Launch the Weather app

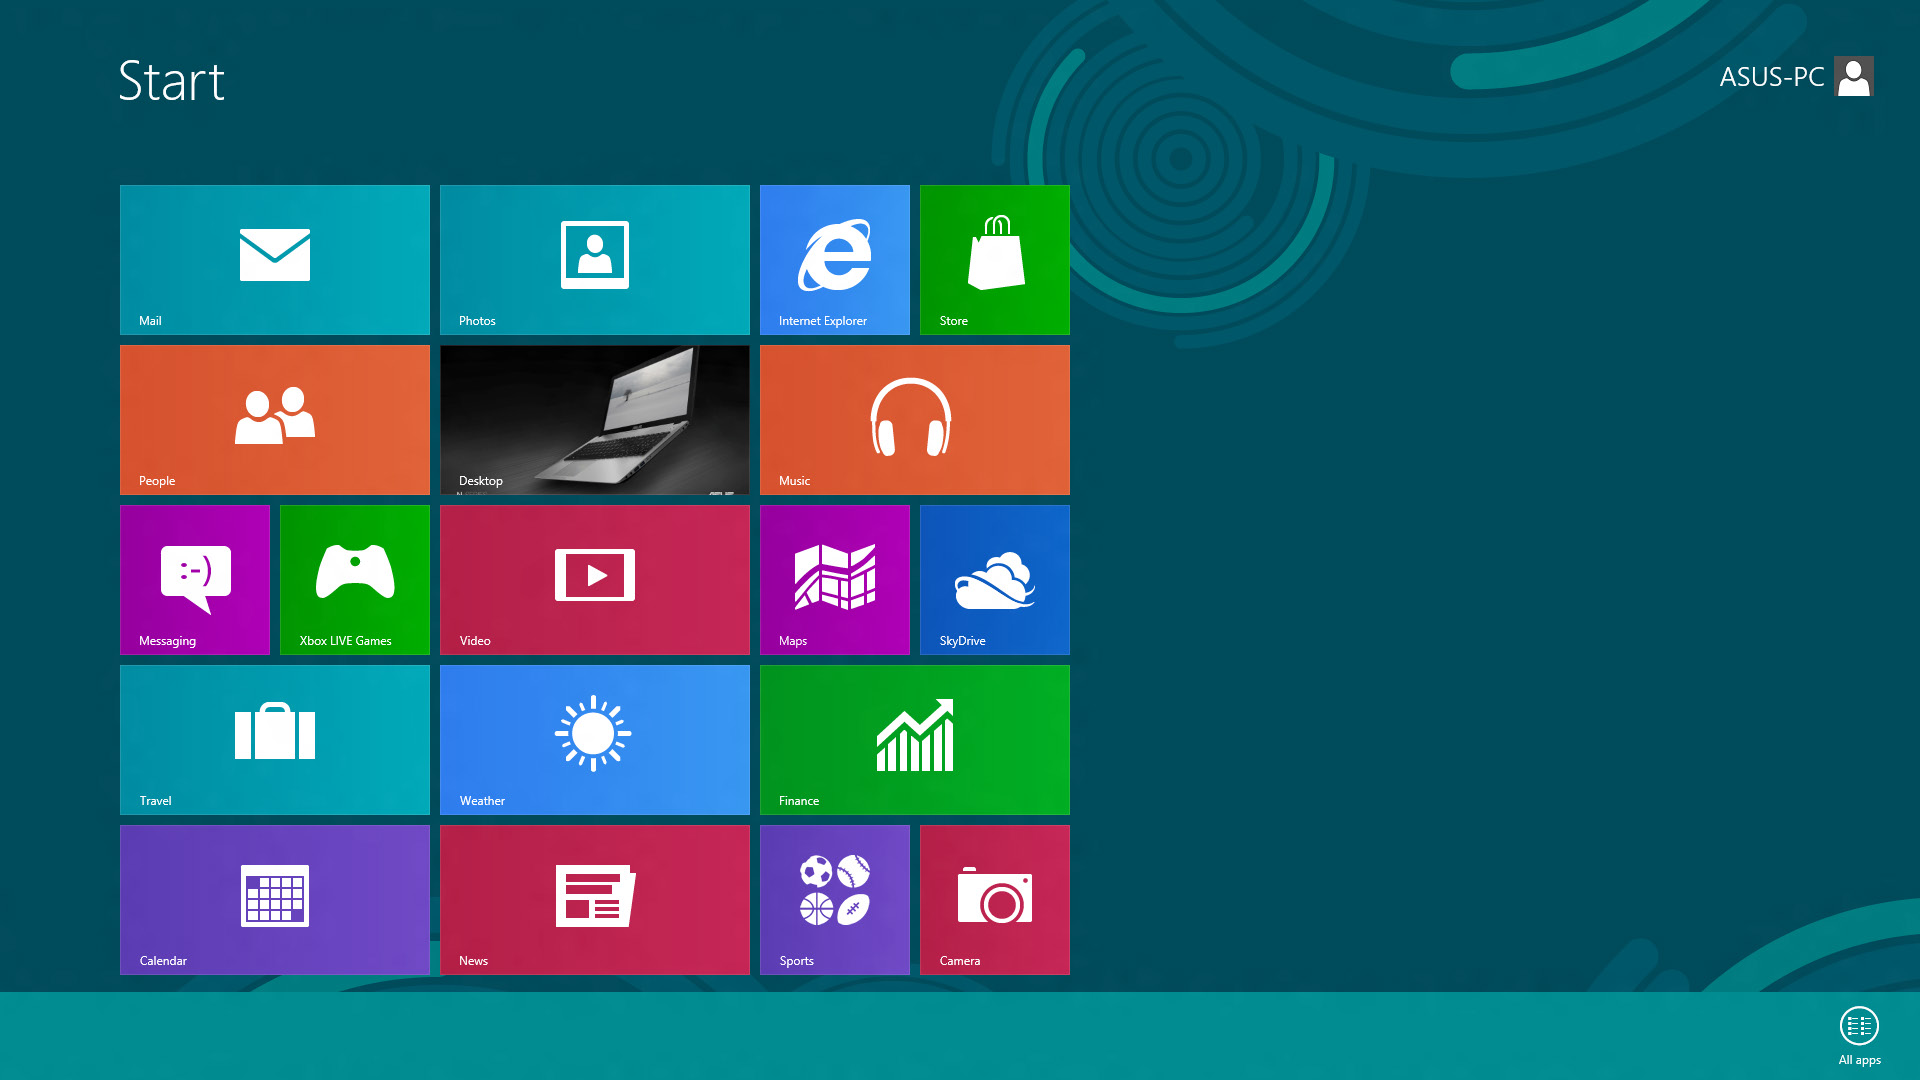point(595,740)
